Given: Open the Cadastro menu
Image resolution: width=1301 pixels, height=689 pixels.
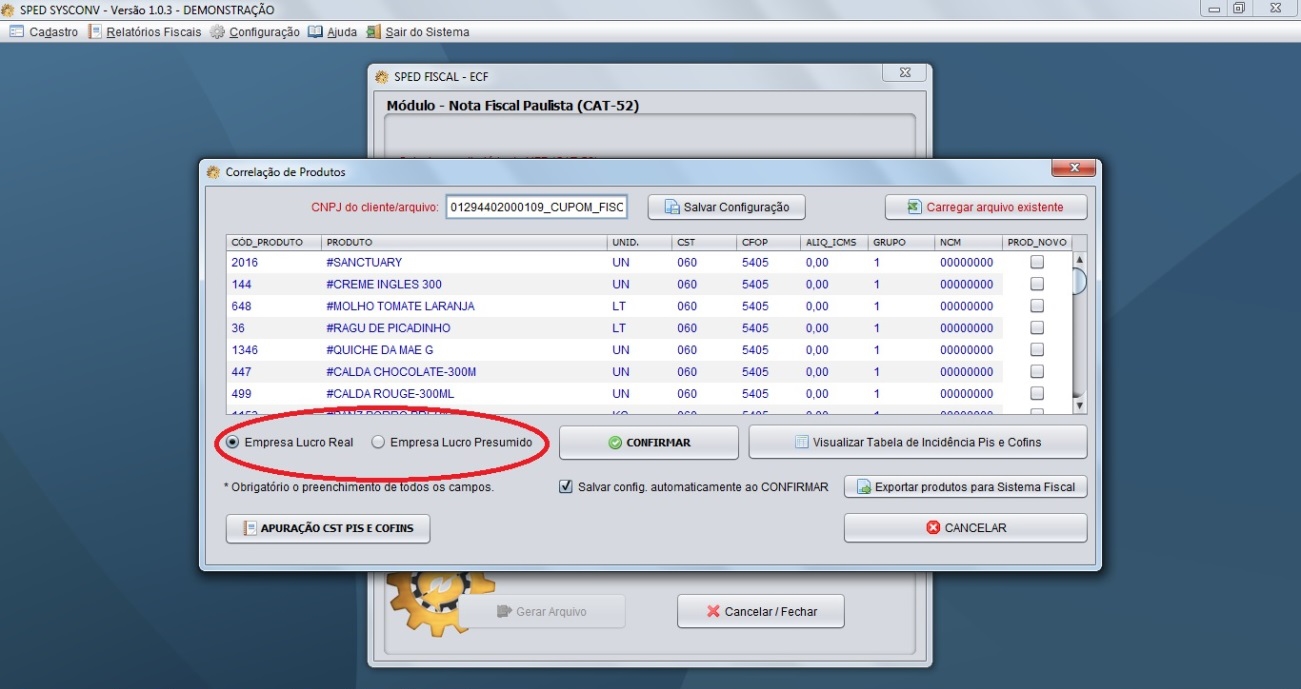Looking at the screenshot, I should 44,32.
